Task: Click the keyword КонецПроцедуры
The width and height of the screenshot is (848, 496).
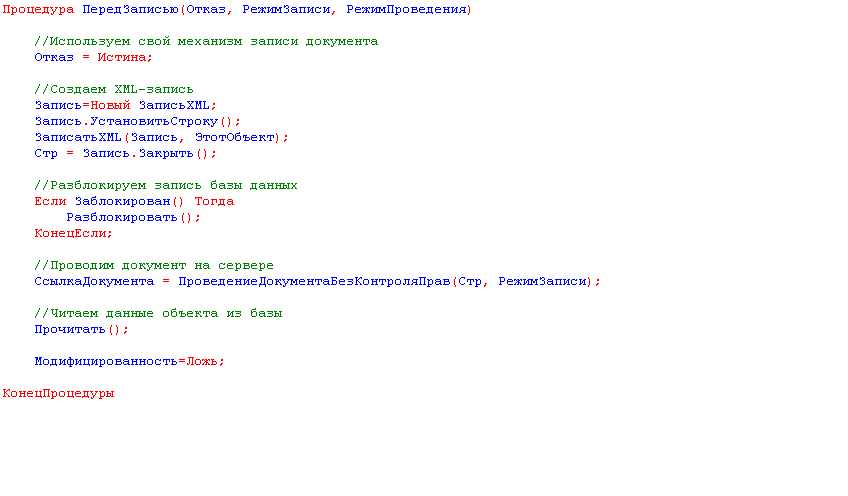Action: coord(58,394)
